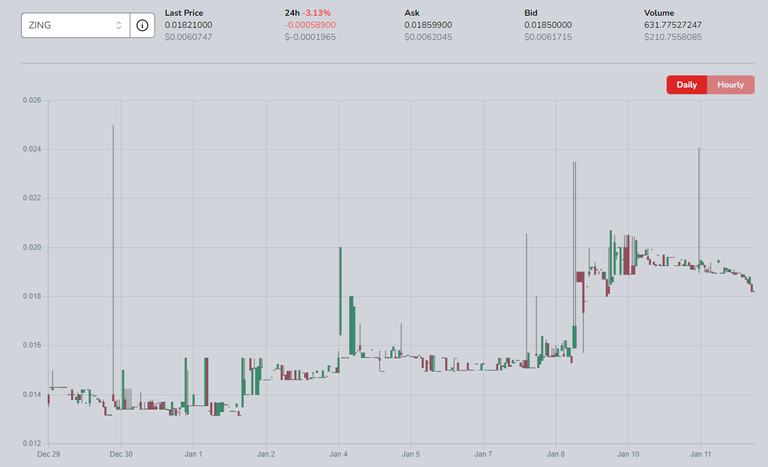
Task: Click the 0.016 y-axis label
Action: 32,345
